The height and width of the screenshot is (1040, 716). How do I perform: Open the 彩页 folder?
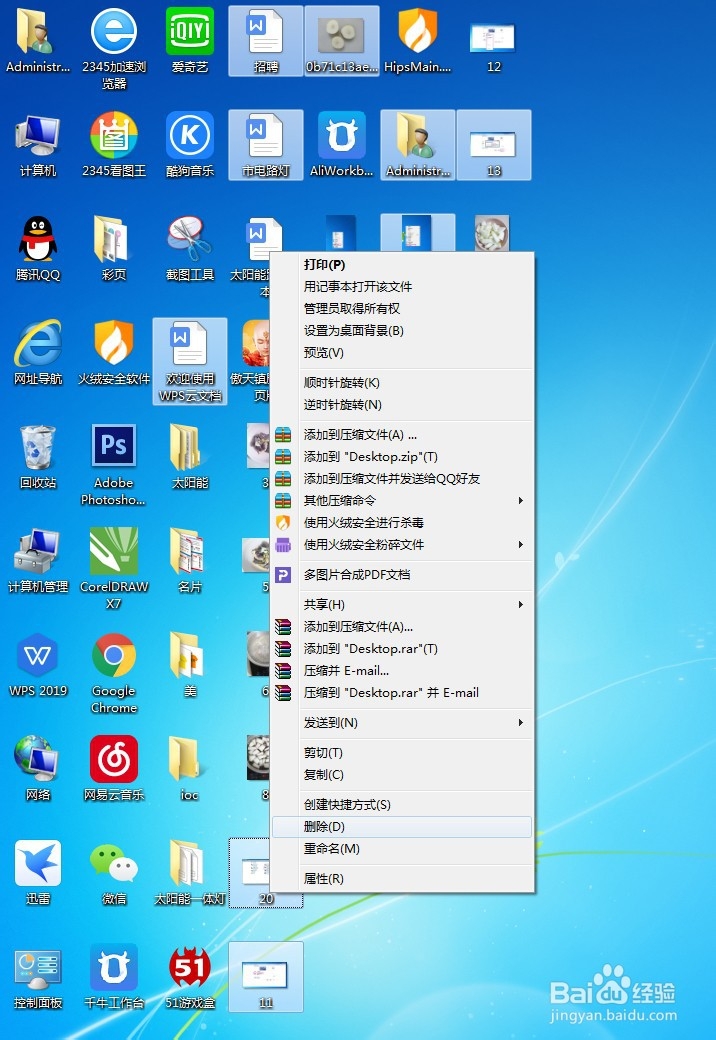(114, 249)
